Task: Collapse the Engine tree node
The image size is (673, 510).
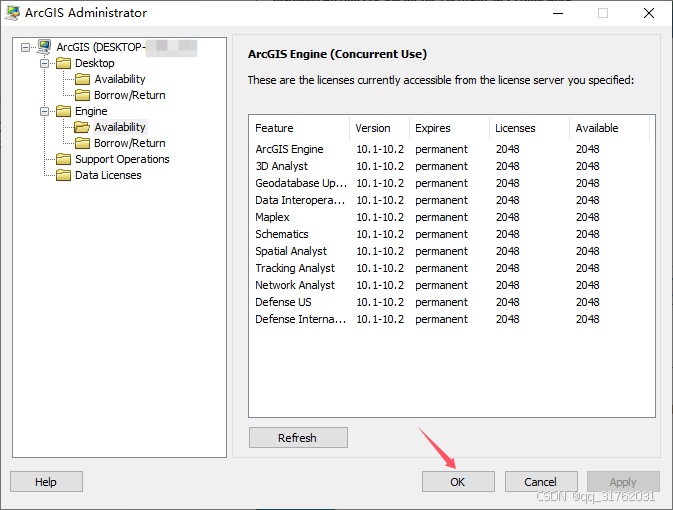Action: tap(45, 112)
